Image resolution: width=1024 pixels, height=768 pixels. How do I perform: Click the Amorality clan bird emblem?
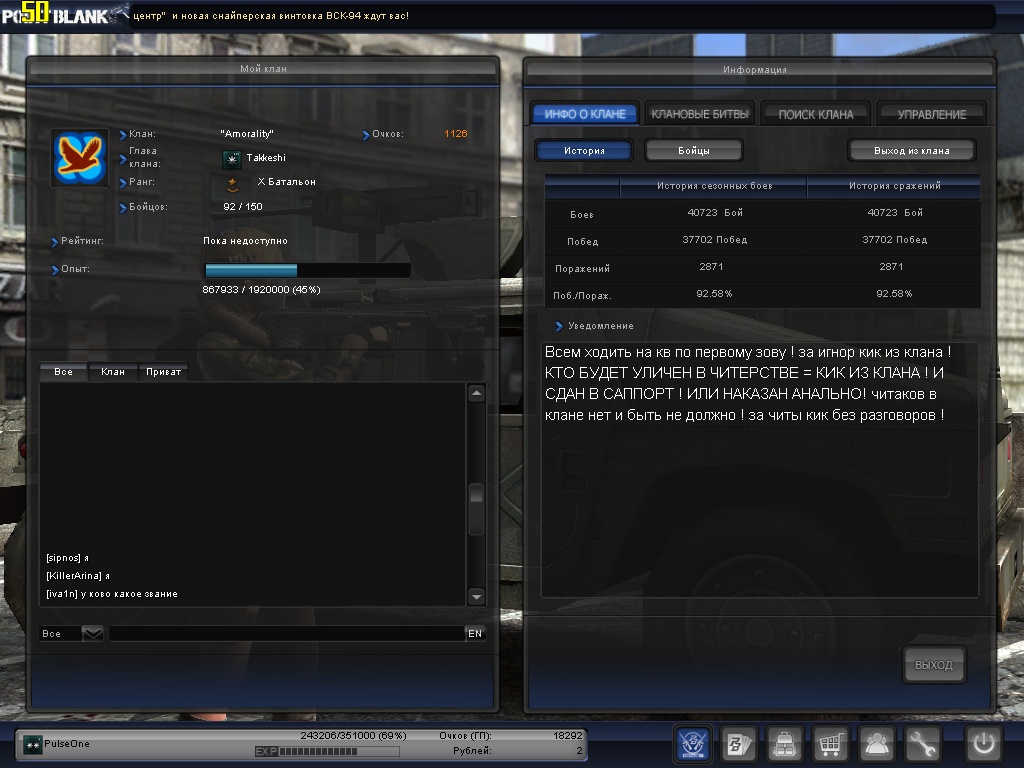80,158
